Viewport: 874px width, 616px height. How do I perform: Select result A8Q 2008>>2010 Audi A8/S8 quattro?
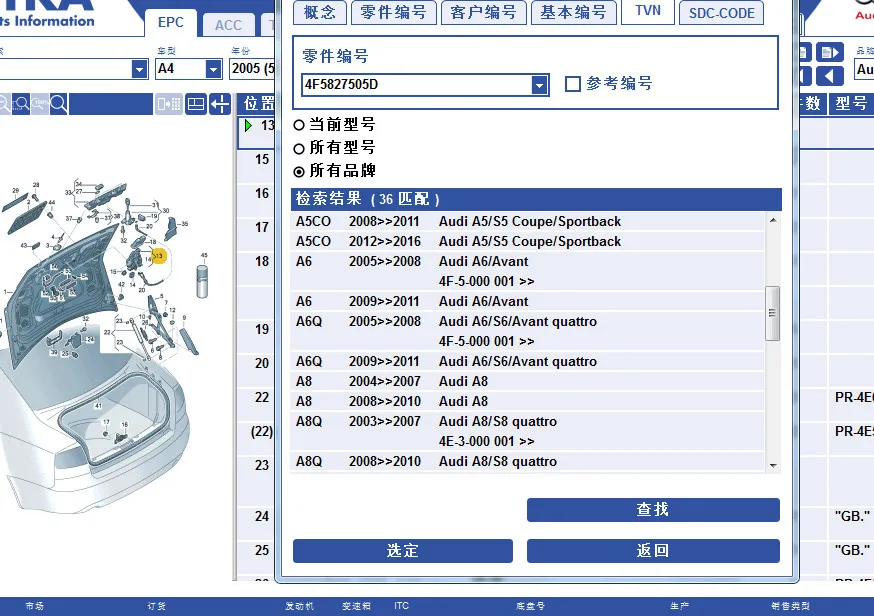click(x=527, y=462)
